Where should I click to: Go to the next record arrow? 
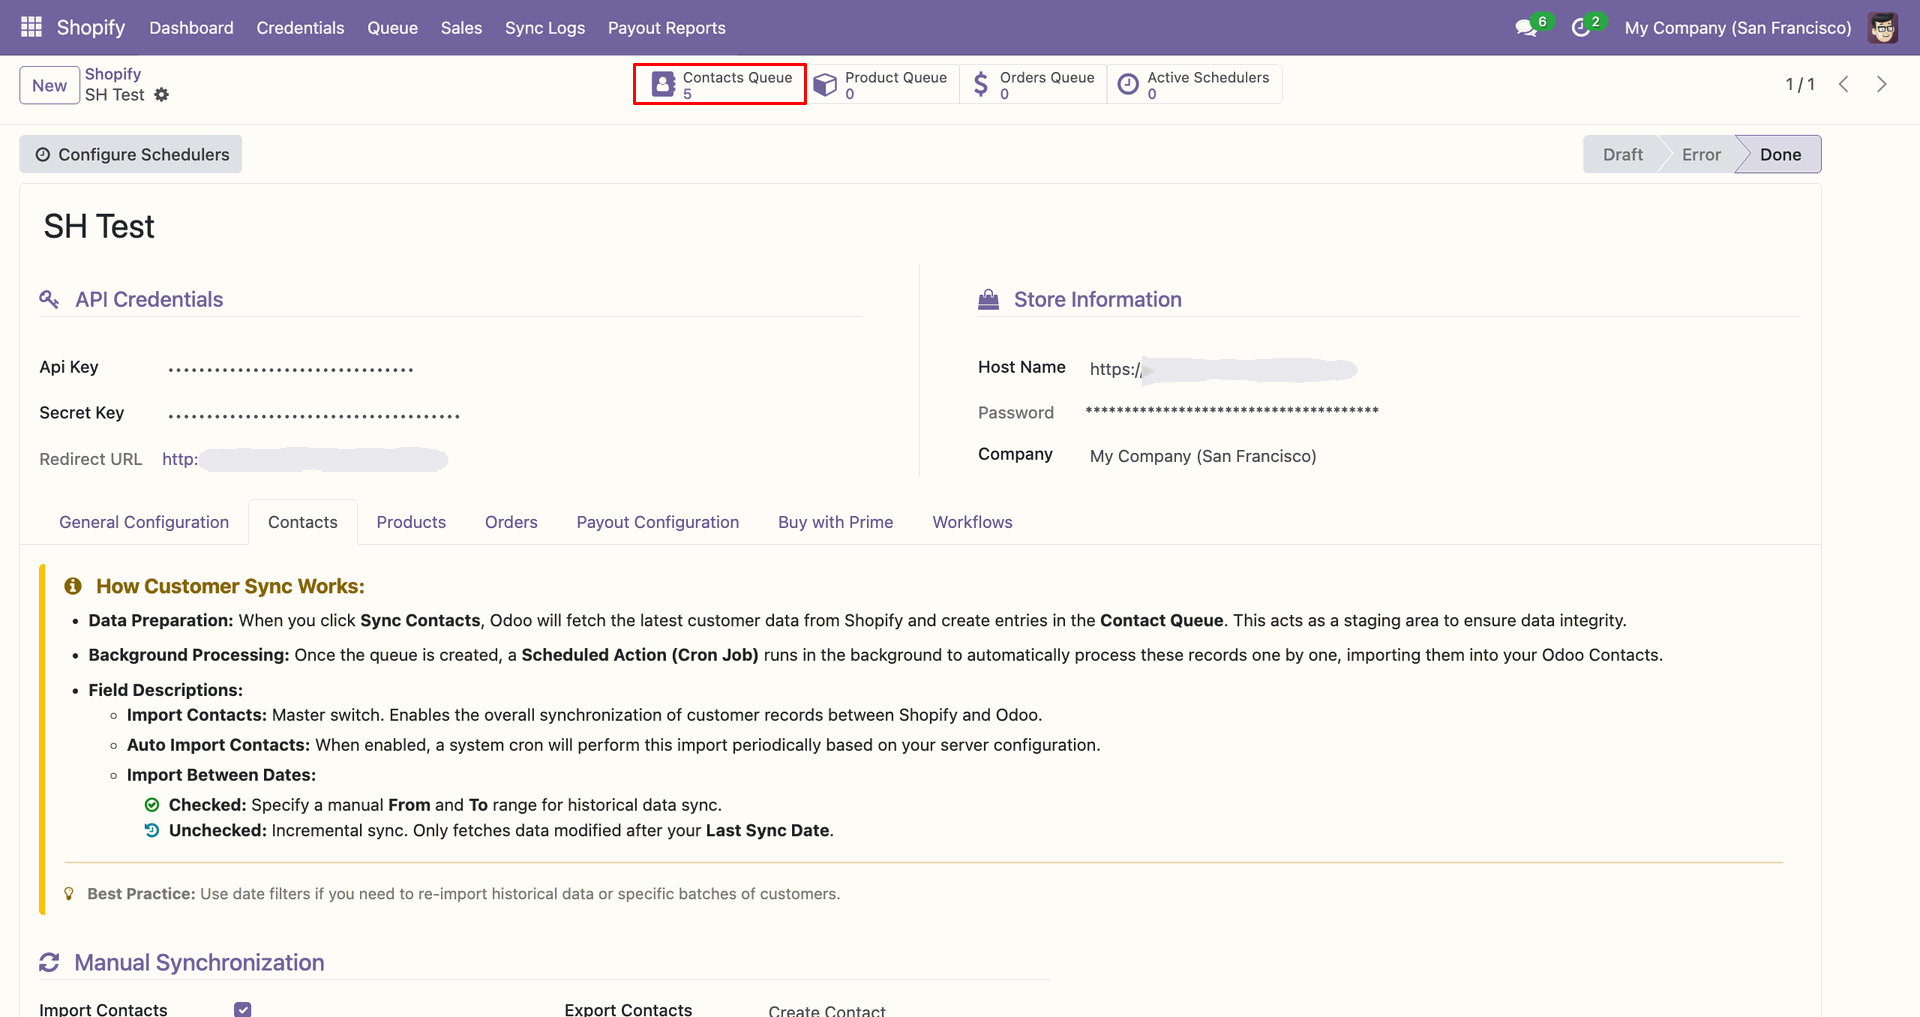pos(1882,84)
